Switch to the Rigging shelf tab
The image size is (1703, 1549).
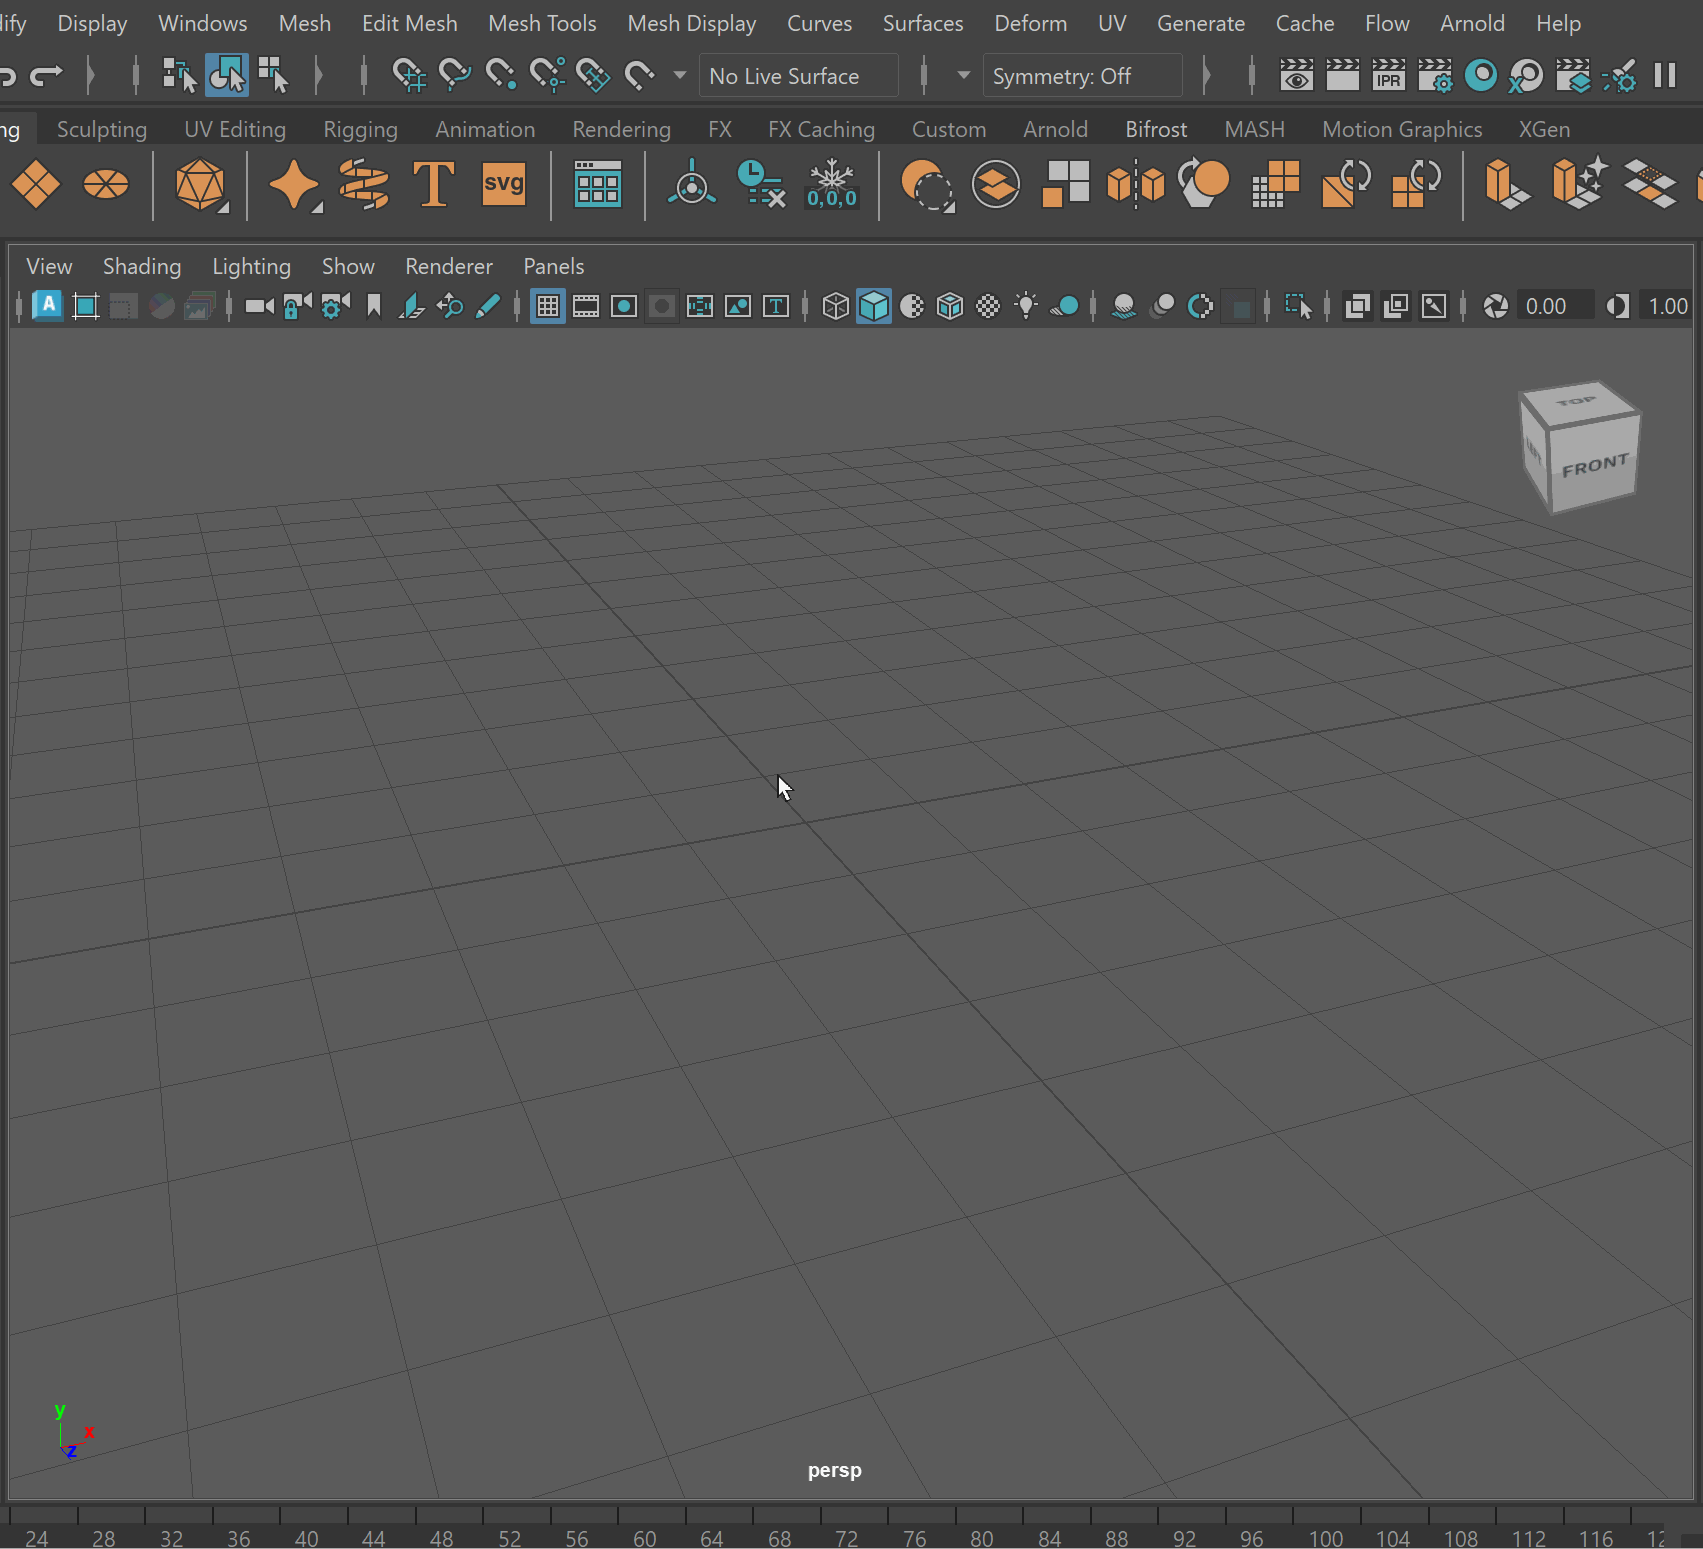360,129
